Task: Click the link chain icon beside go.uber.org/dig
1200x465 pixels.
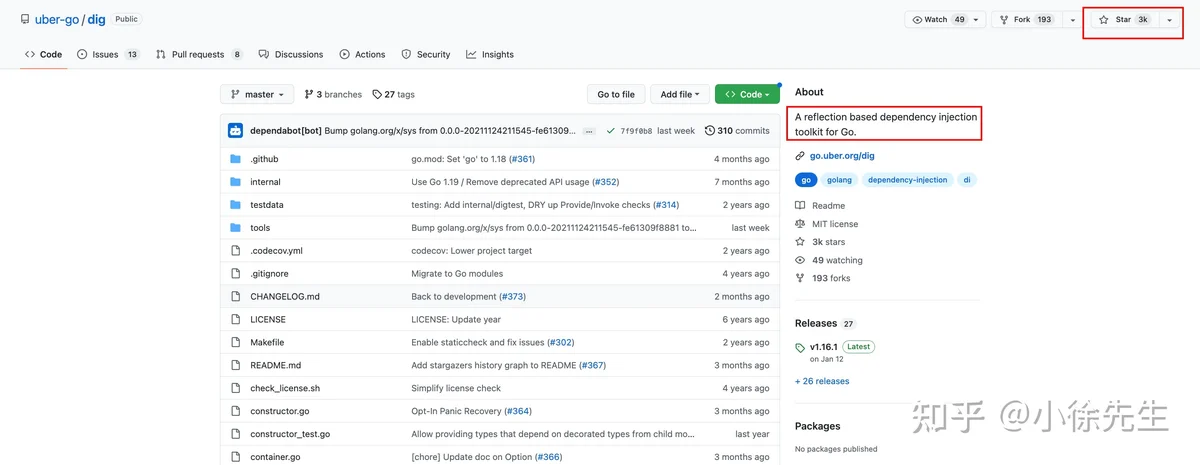Action: pos(800,156)
